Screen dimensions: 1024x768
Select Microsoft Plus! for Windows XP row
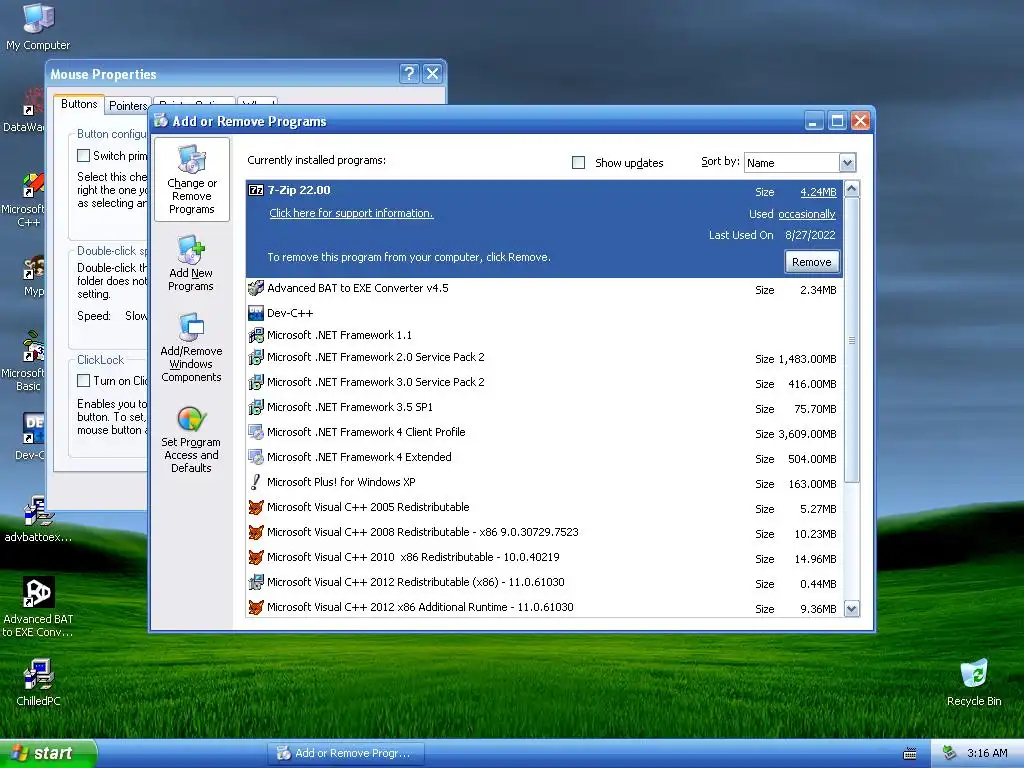(x=545, y=483)
